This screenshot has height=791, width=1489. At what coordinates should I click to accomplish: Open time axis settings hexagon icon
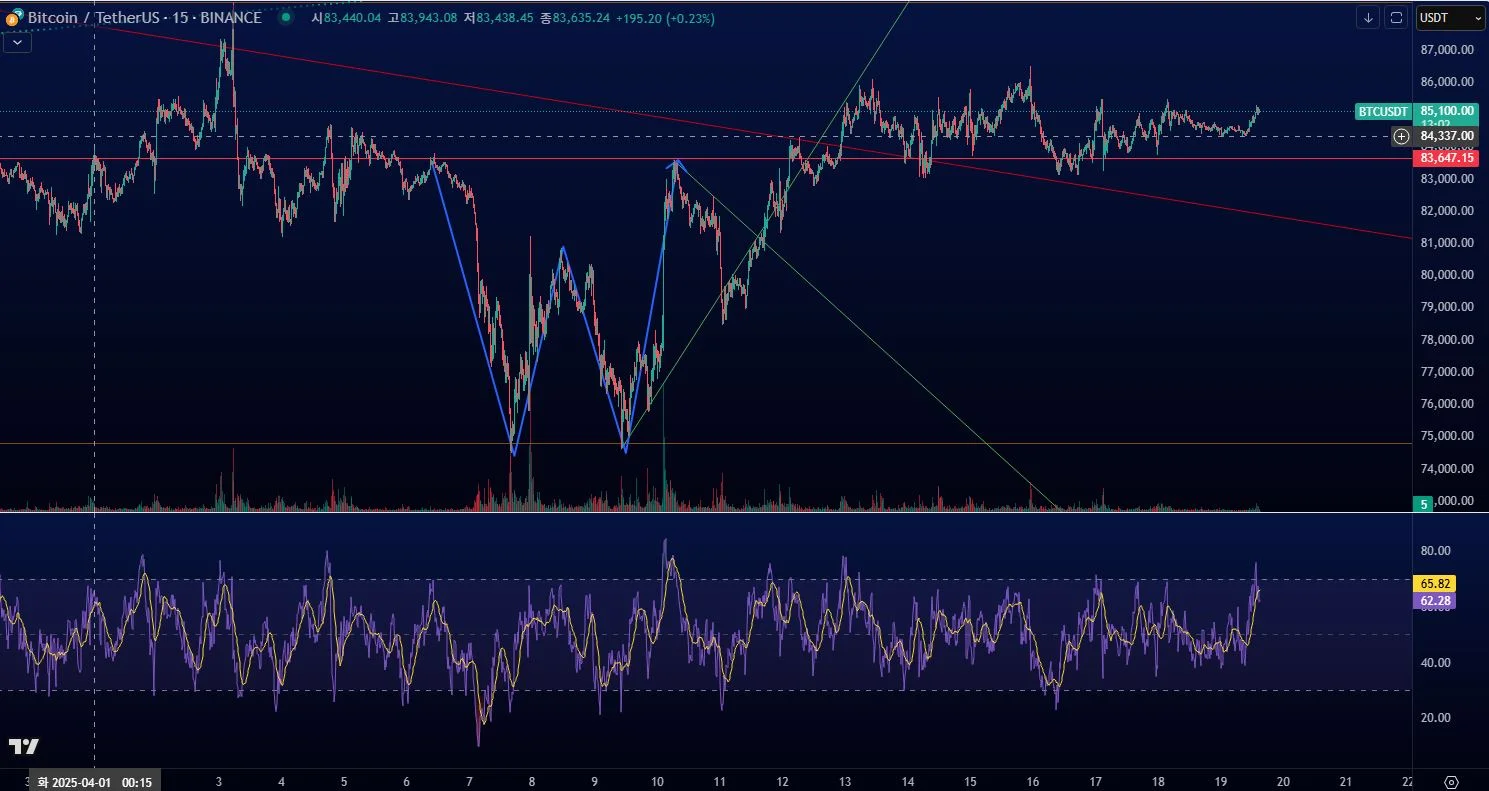pos(1452,781)
